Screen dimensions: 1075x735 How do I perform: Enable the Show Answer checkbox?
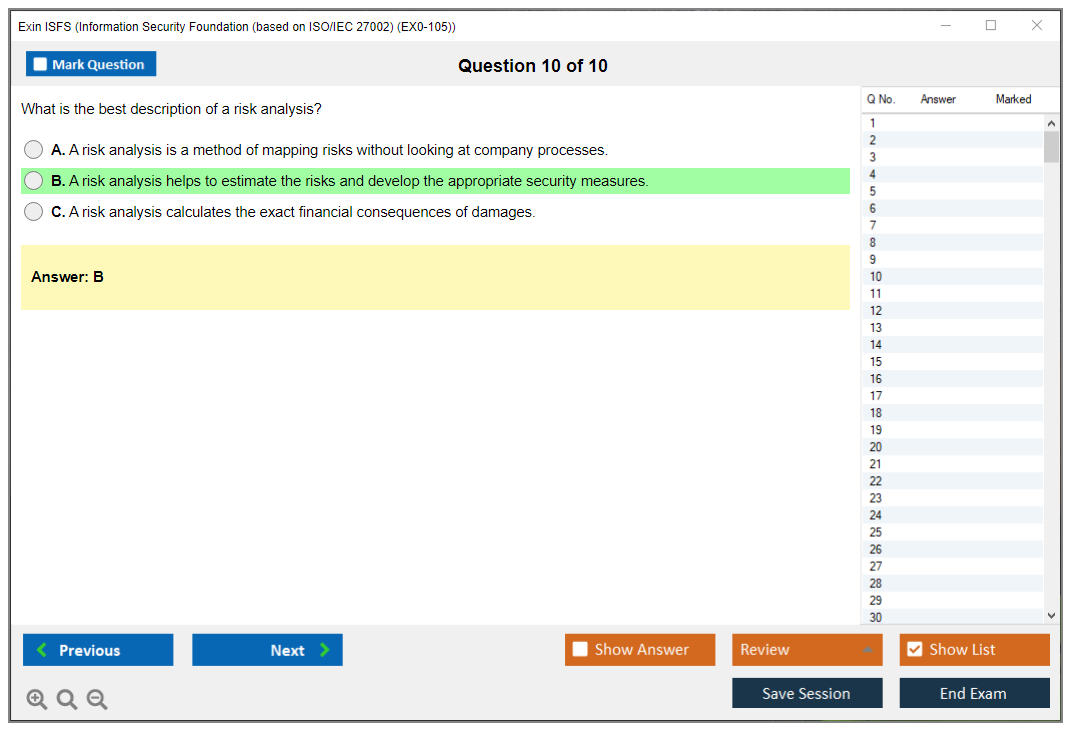[581, 650]
